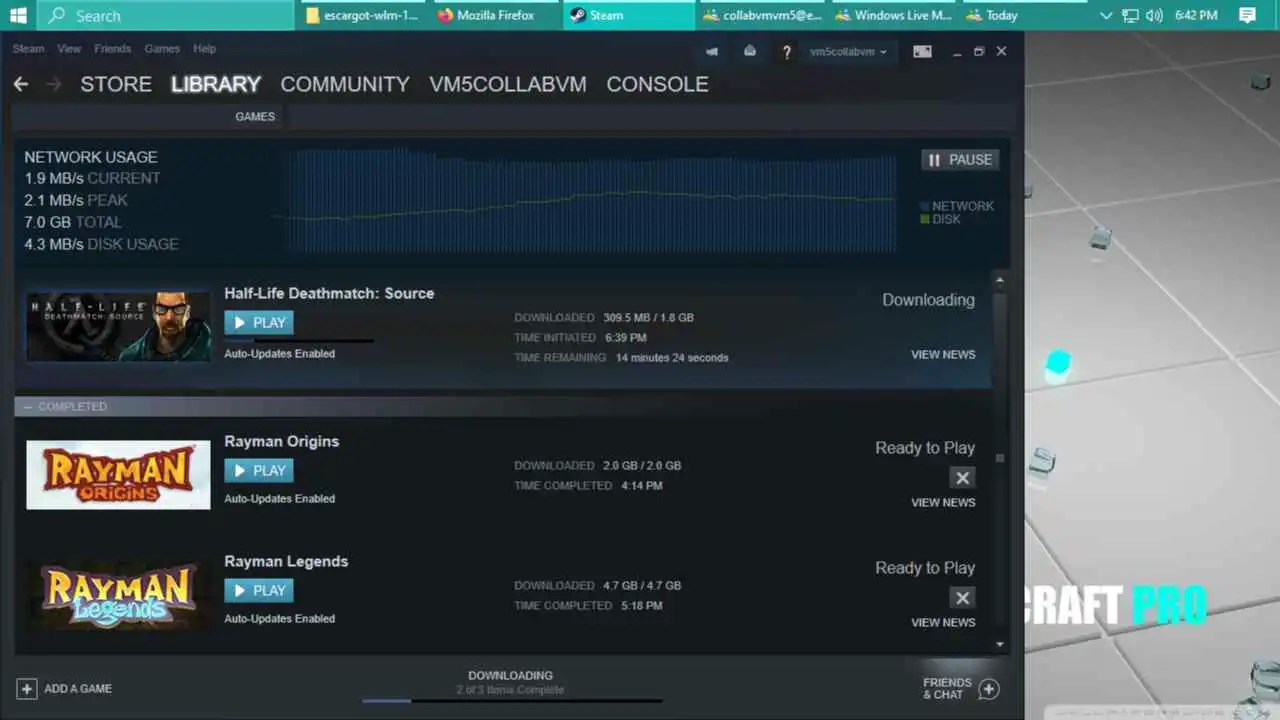Open the Steam inbox envelope icon
The image size is (1280, 720).
coord(750,51)
